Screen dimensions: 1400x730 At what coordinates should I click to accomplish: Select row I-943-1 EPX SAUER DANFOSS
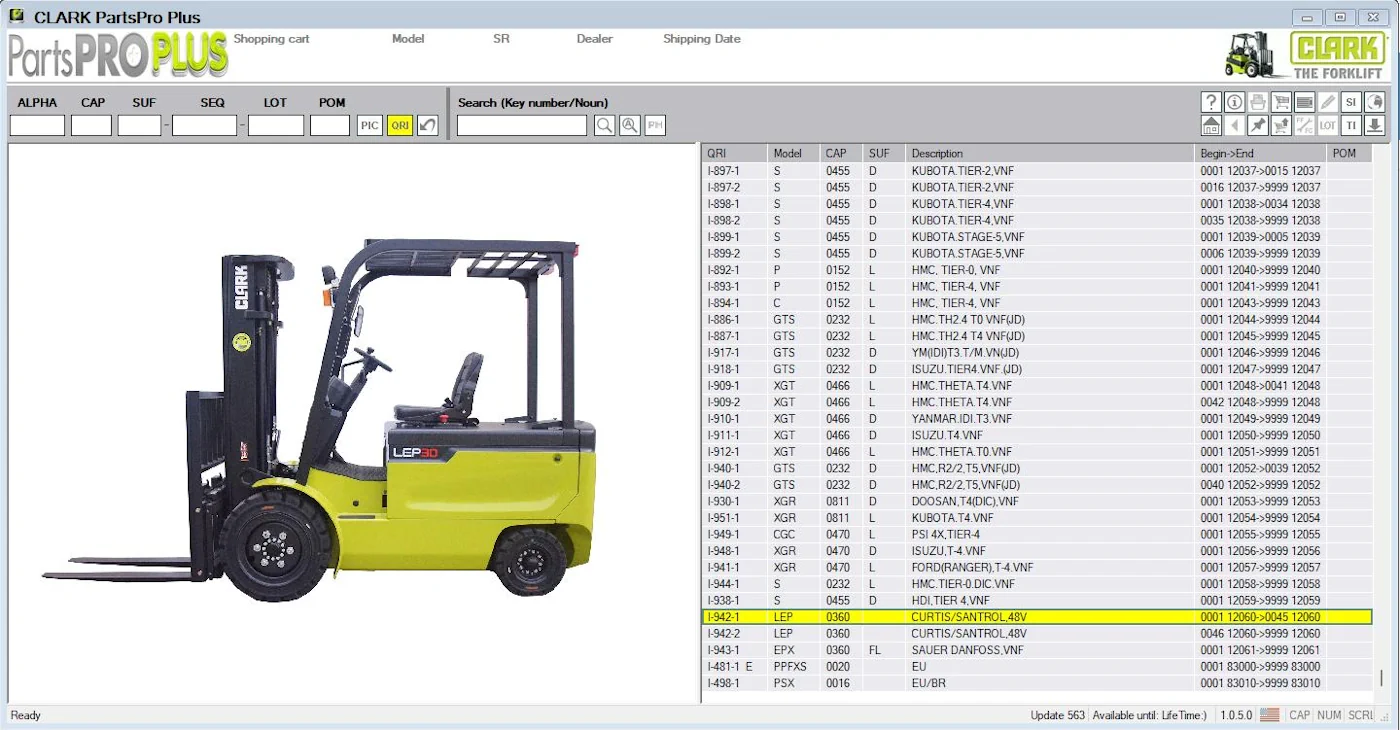tap(1037, 650)
